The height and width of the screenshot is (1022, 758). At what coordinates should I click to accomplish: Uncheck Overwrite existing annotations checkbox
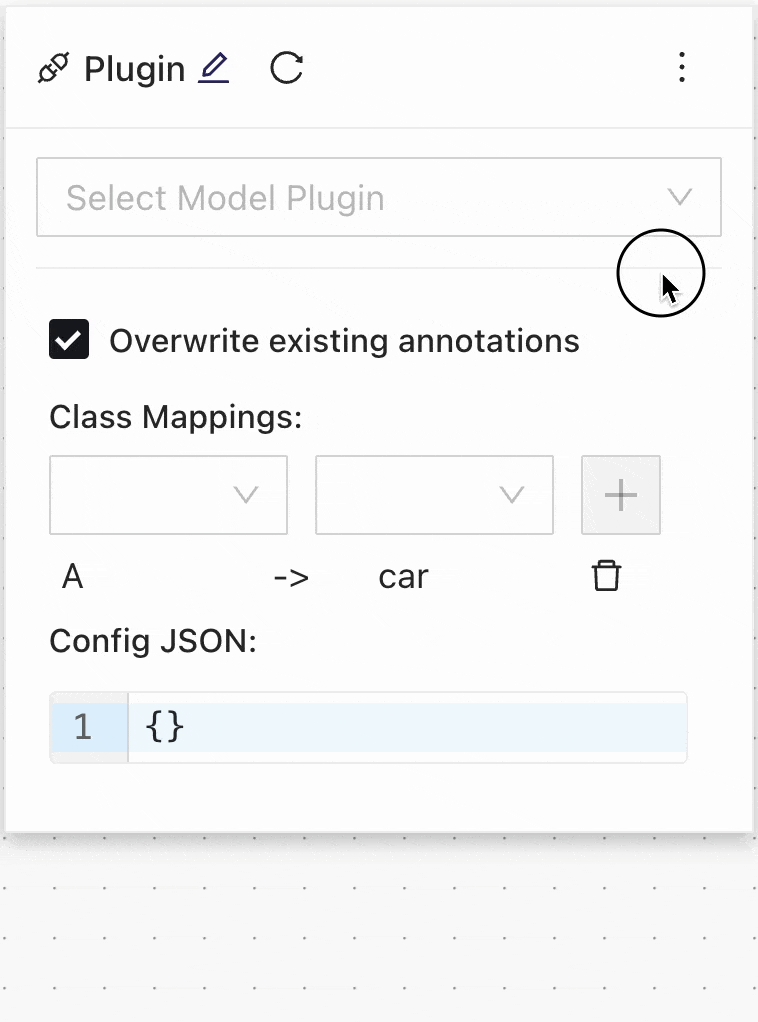(69, 340)
